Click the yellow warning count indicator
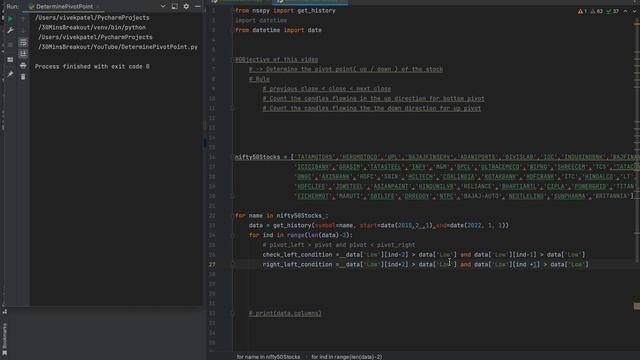The height and width of the screenshot is (360, 640). (582, 11)
